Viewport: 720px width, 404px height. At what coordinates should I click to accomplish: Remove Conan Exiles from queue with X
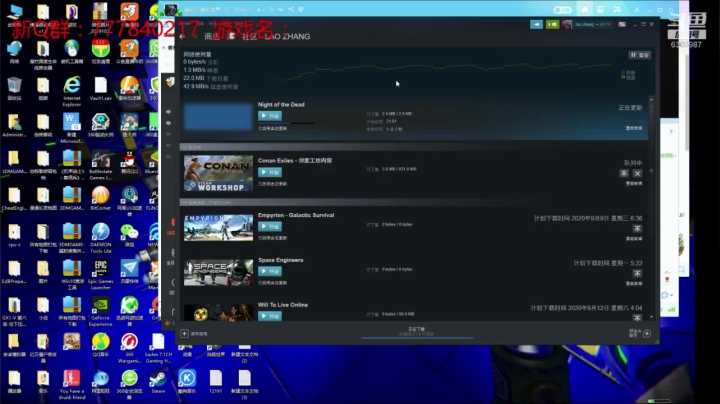point(637,173)
